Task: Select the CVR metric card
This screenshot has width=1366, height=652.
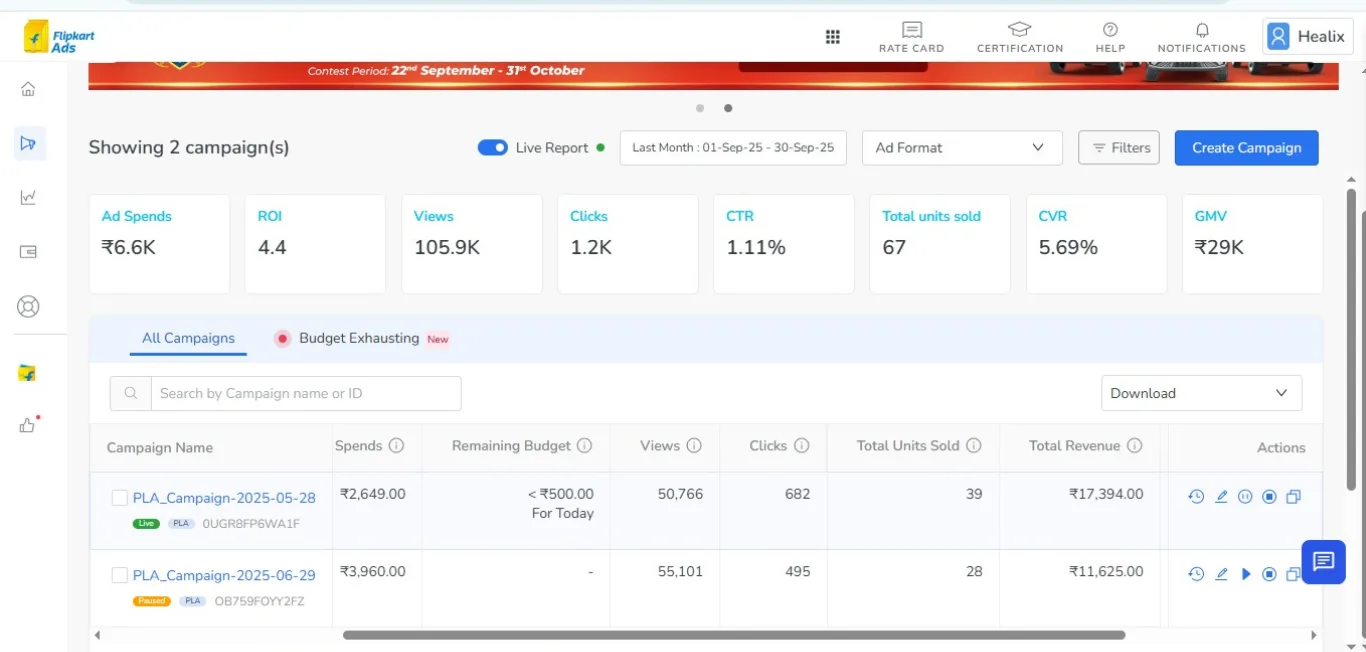Action: [x=1096, y=244]
